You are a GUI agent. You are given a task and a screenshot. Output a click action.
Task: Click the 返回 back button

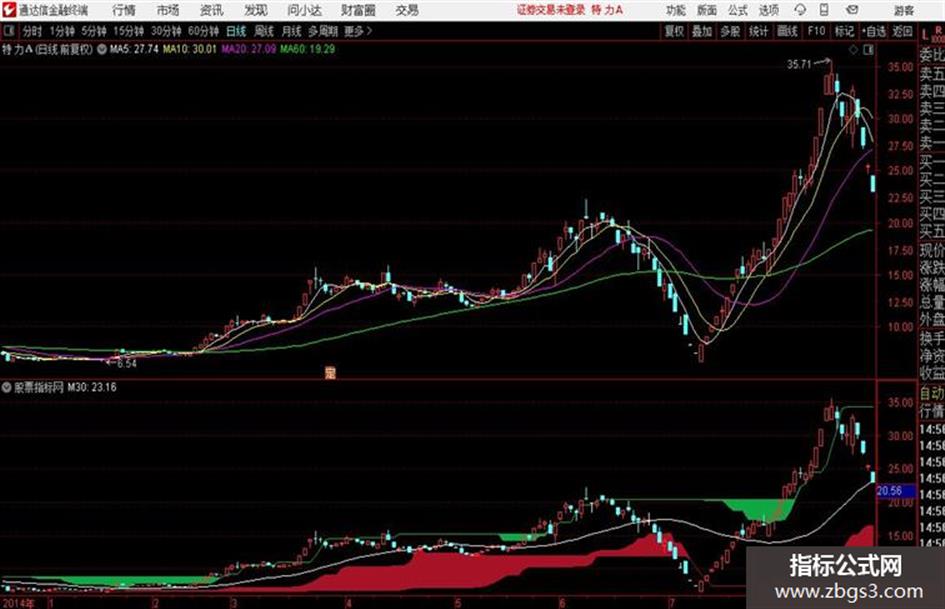pyautogui.click(x=902, y=31)
